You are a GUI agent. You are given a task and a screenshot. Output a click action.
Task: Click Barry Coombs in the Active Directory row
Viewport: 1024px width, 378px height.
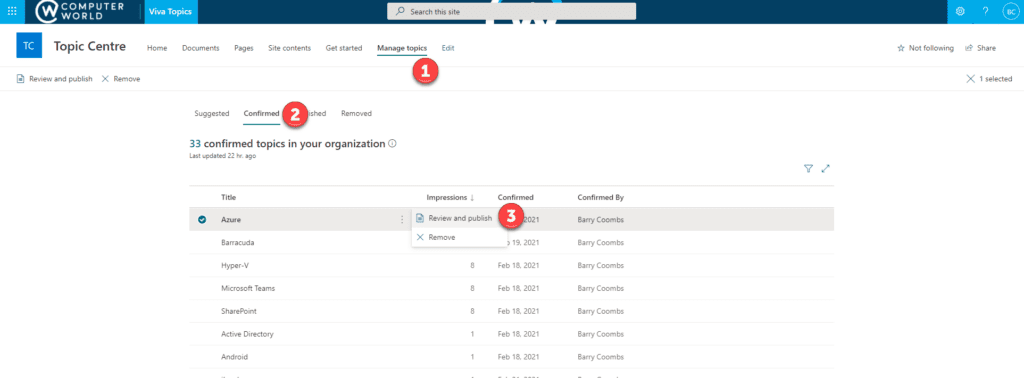[601, 334]
